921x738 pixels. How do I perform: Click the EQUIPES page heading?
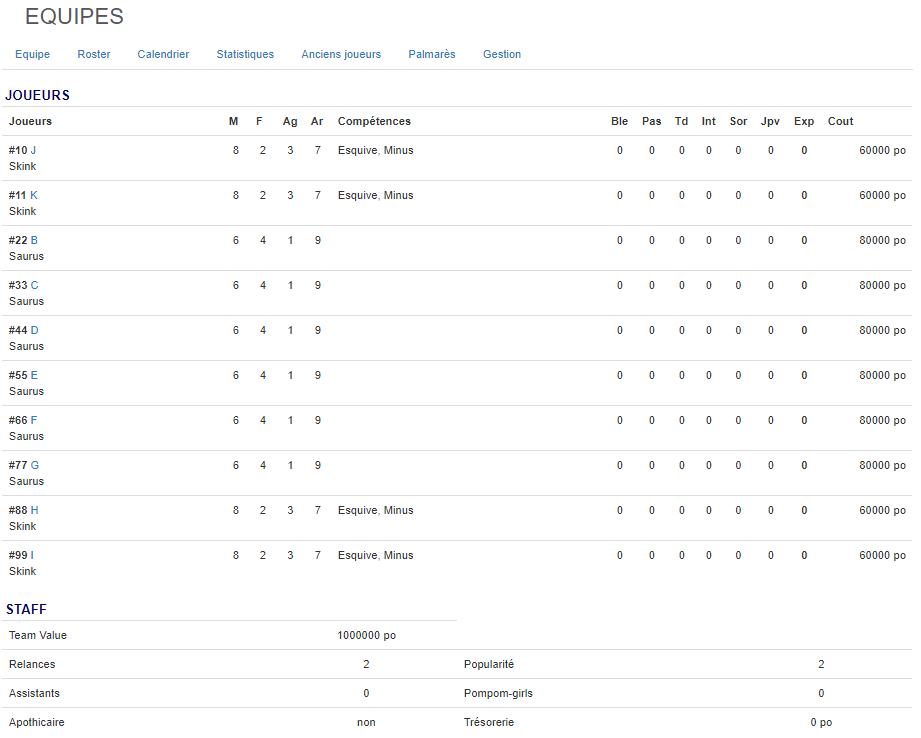click(74, 17)
